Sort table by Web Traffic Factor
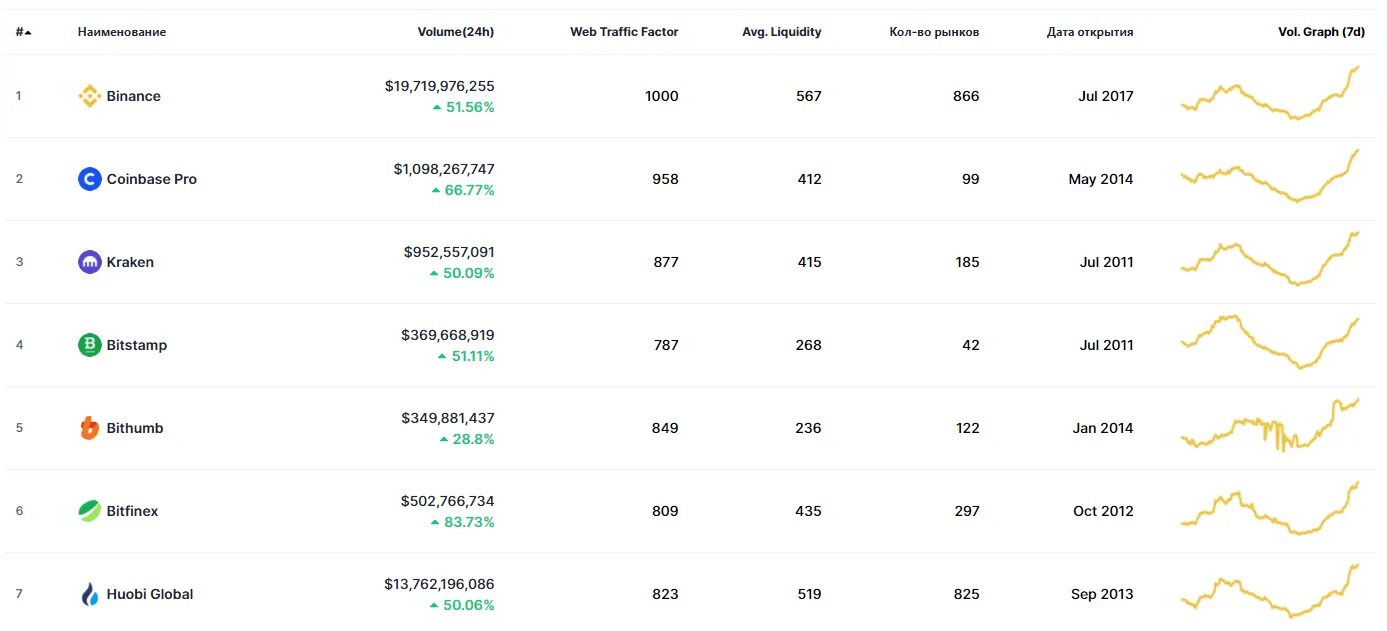This screenshot has height=631, width=1387. [x=624, y=32]
